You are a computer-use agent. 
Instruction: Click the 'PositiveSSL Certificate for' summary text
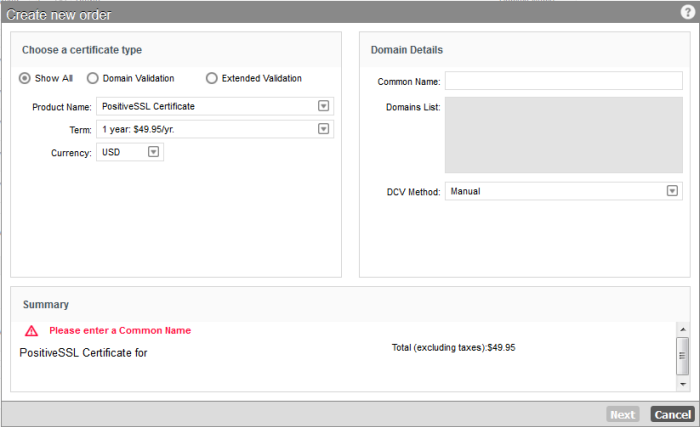tap(83, 353)
